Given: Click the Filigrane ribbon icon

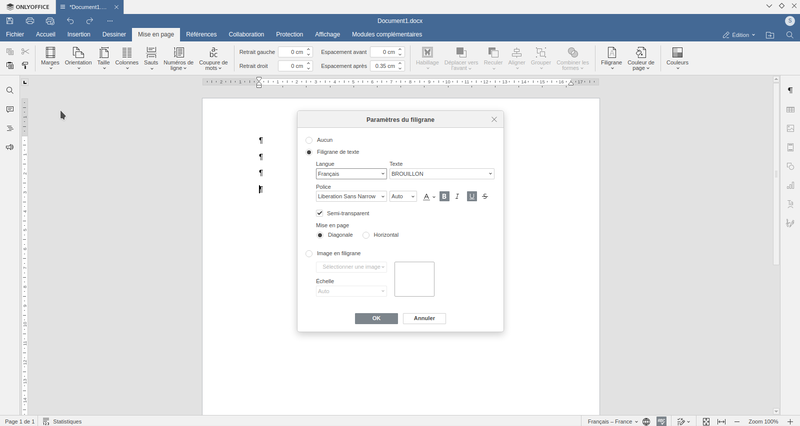Looking at the screenshot, I should 611,53.
